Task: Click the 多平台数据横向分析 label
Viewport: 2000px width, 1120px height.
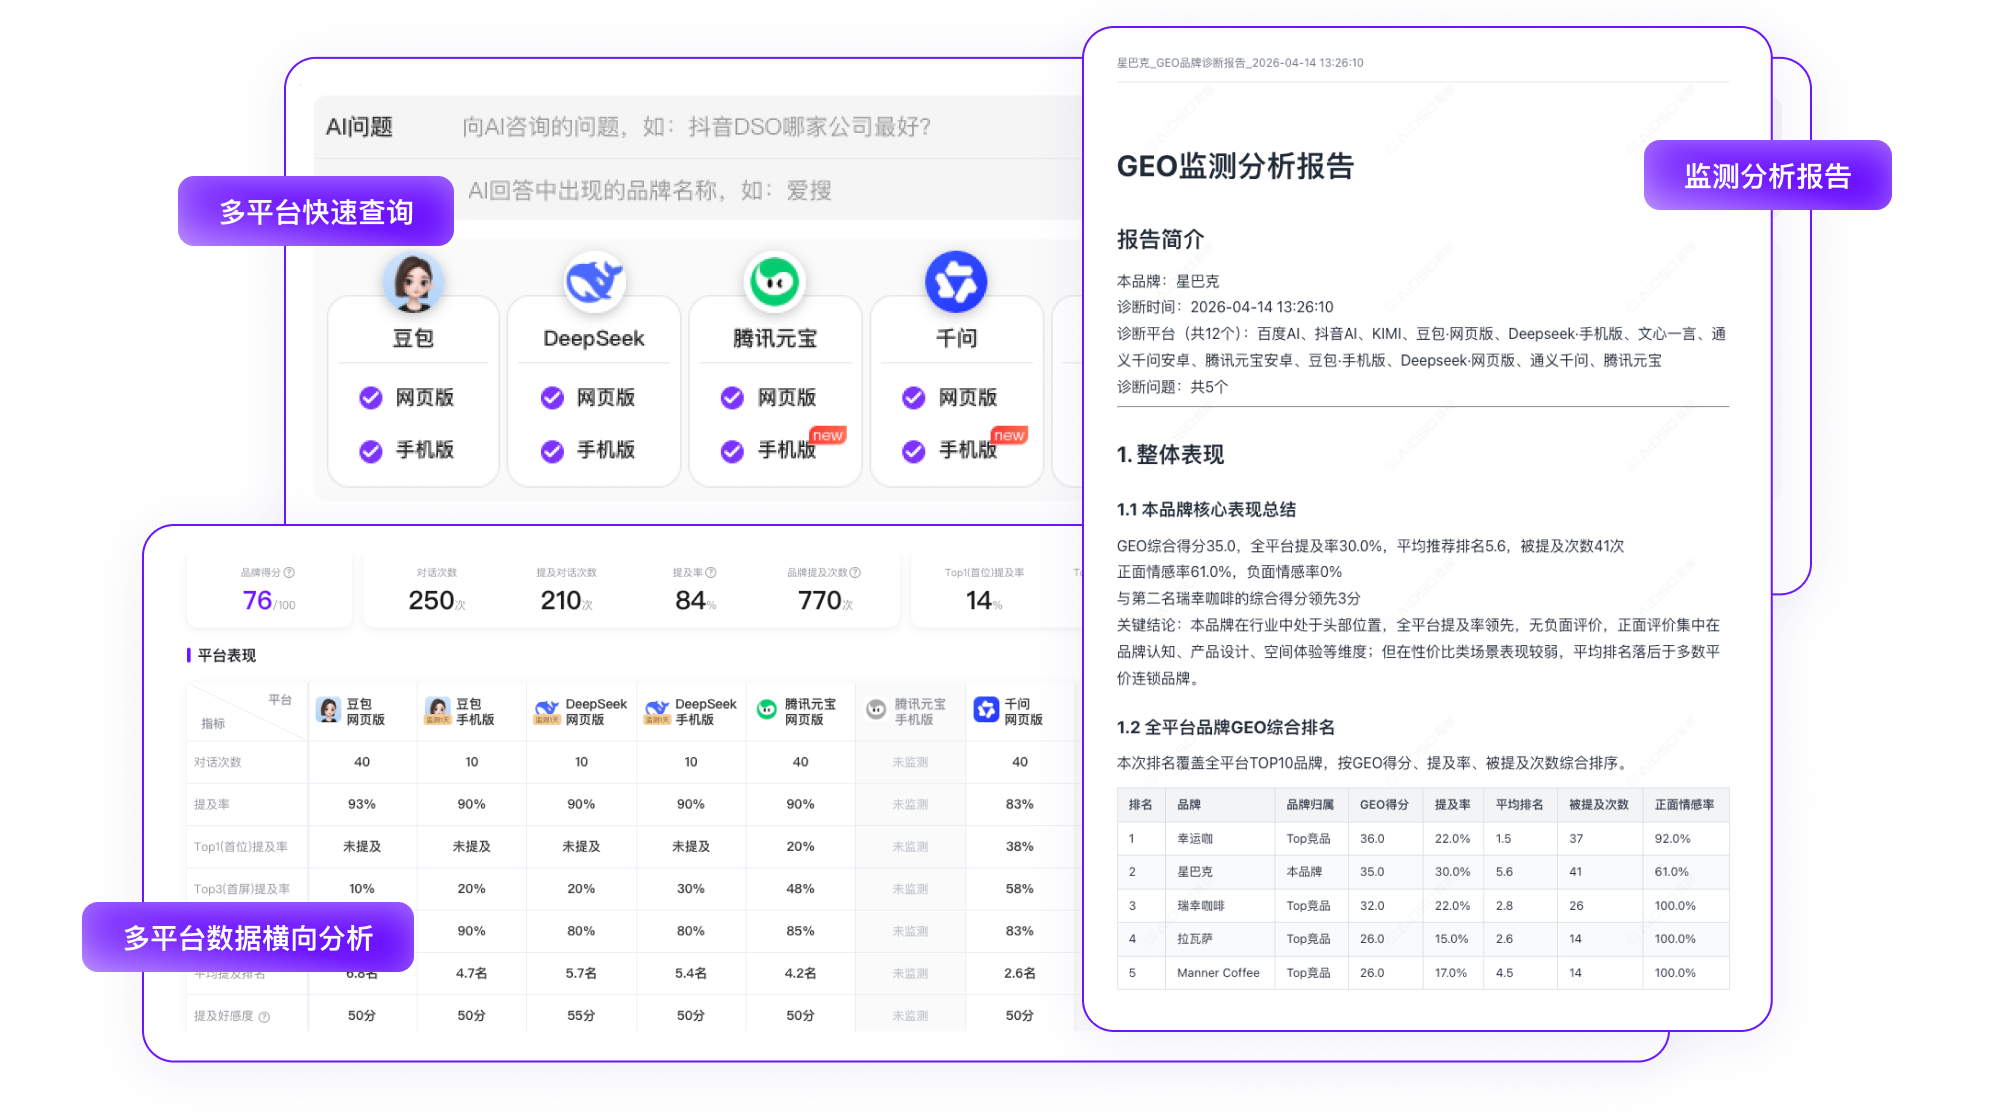Action: 248,938
